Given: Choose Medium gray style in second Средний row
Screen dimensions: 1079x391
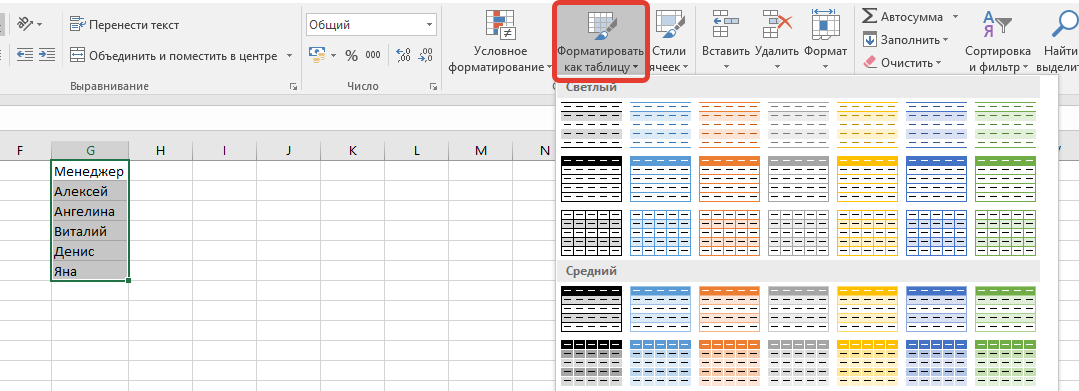Looking at the screenshot, I should tap(798, 363).
